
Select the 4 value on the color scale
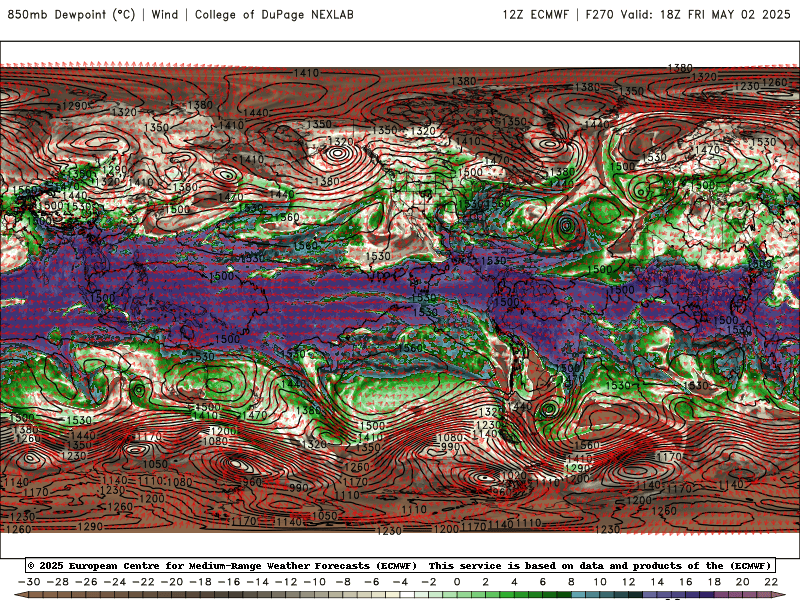[x=514, y=582]
